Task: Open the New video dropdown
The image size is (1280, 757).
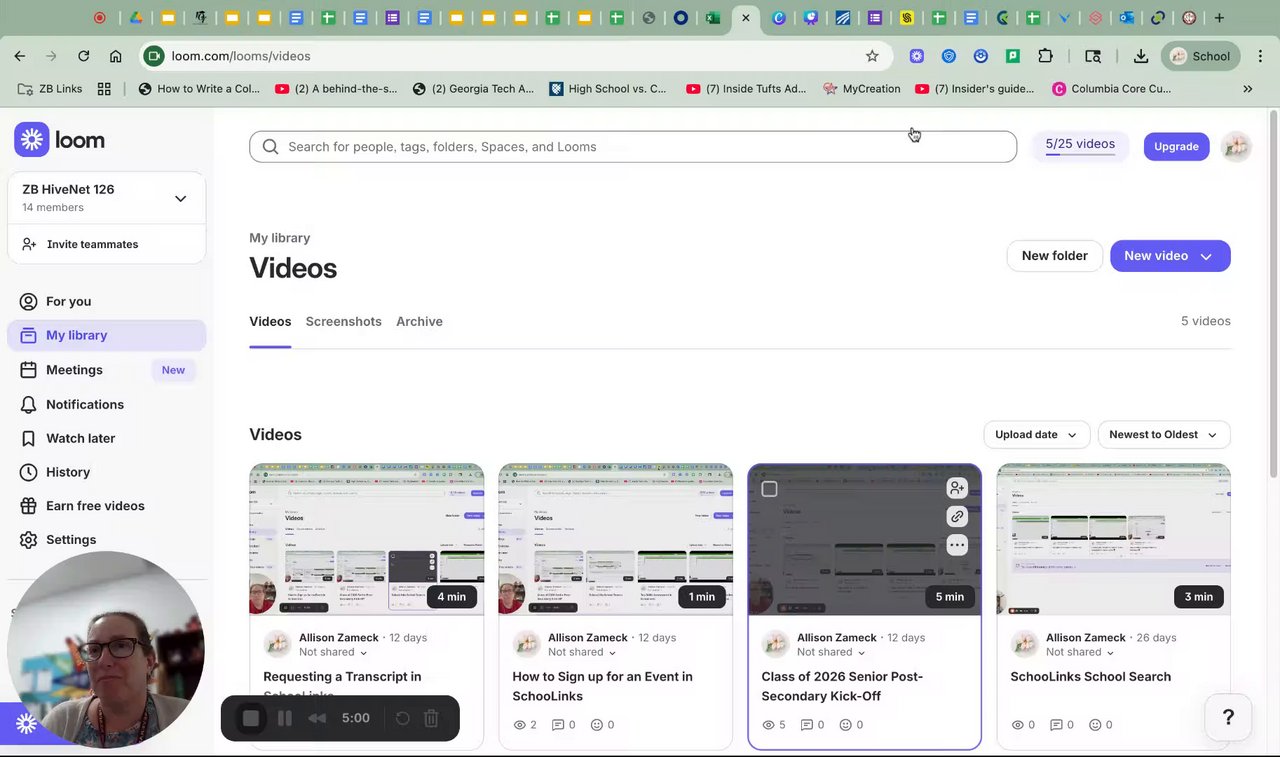Action: pyautogui.click(x=1170, y=256)
